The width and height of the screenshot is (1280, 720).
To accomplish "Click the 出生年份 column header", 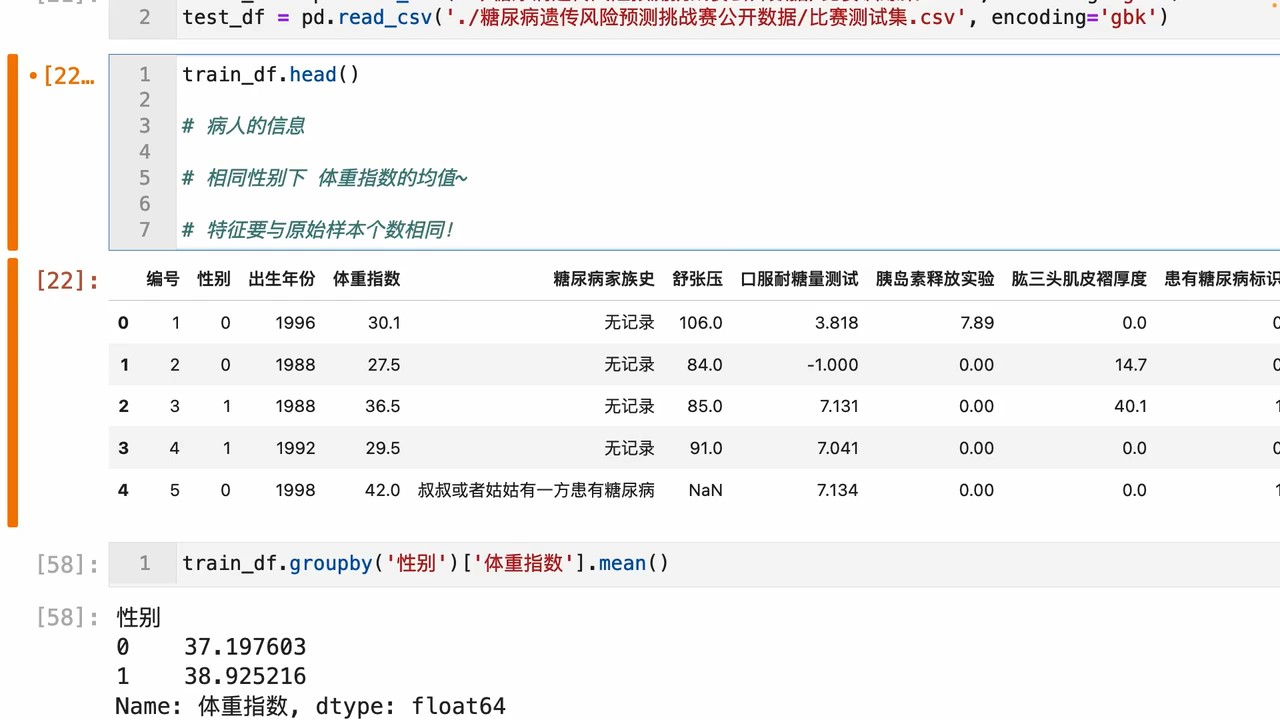I will (x=282, y=279).
